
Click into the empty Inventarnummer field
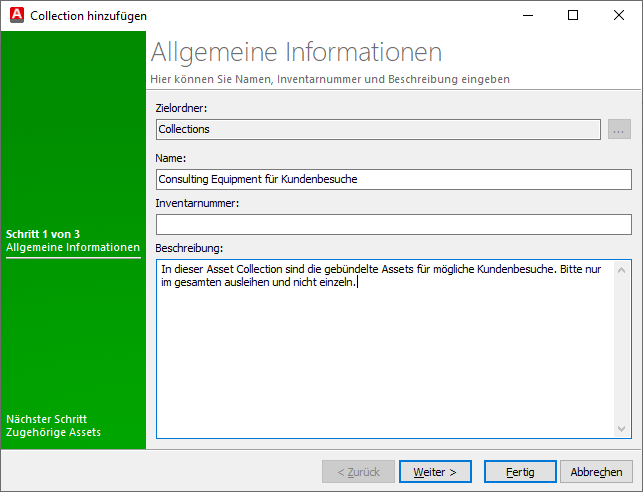394,224
